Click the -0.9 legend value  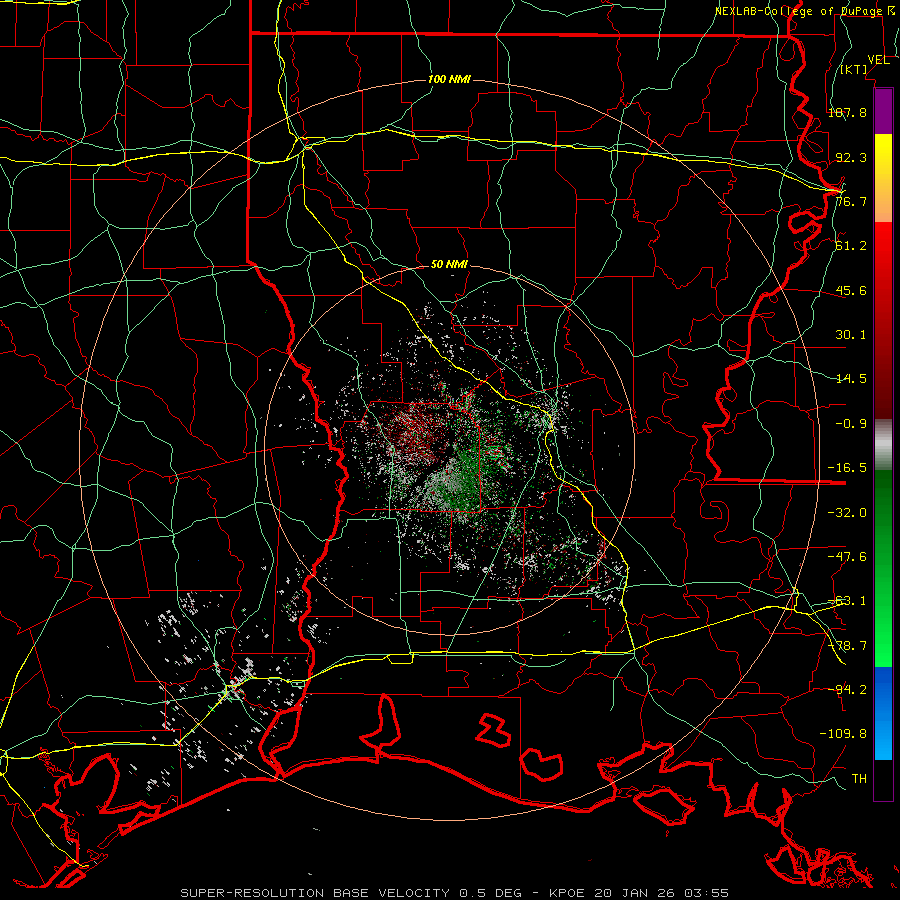coord(851,424)
